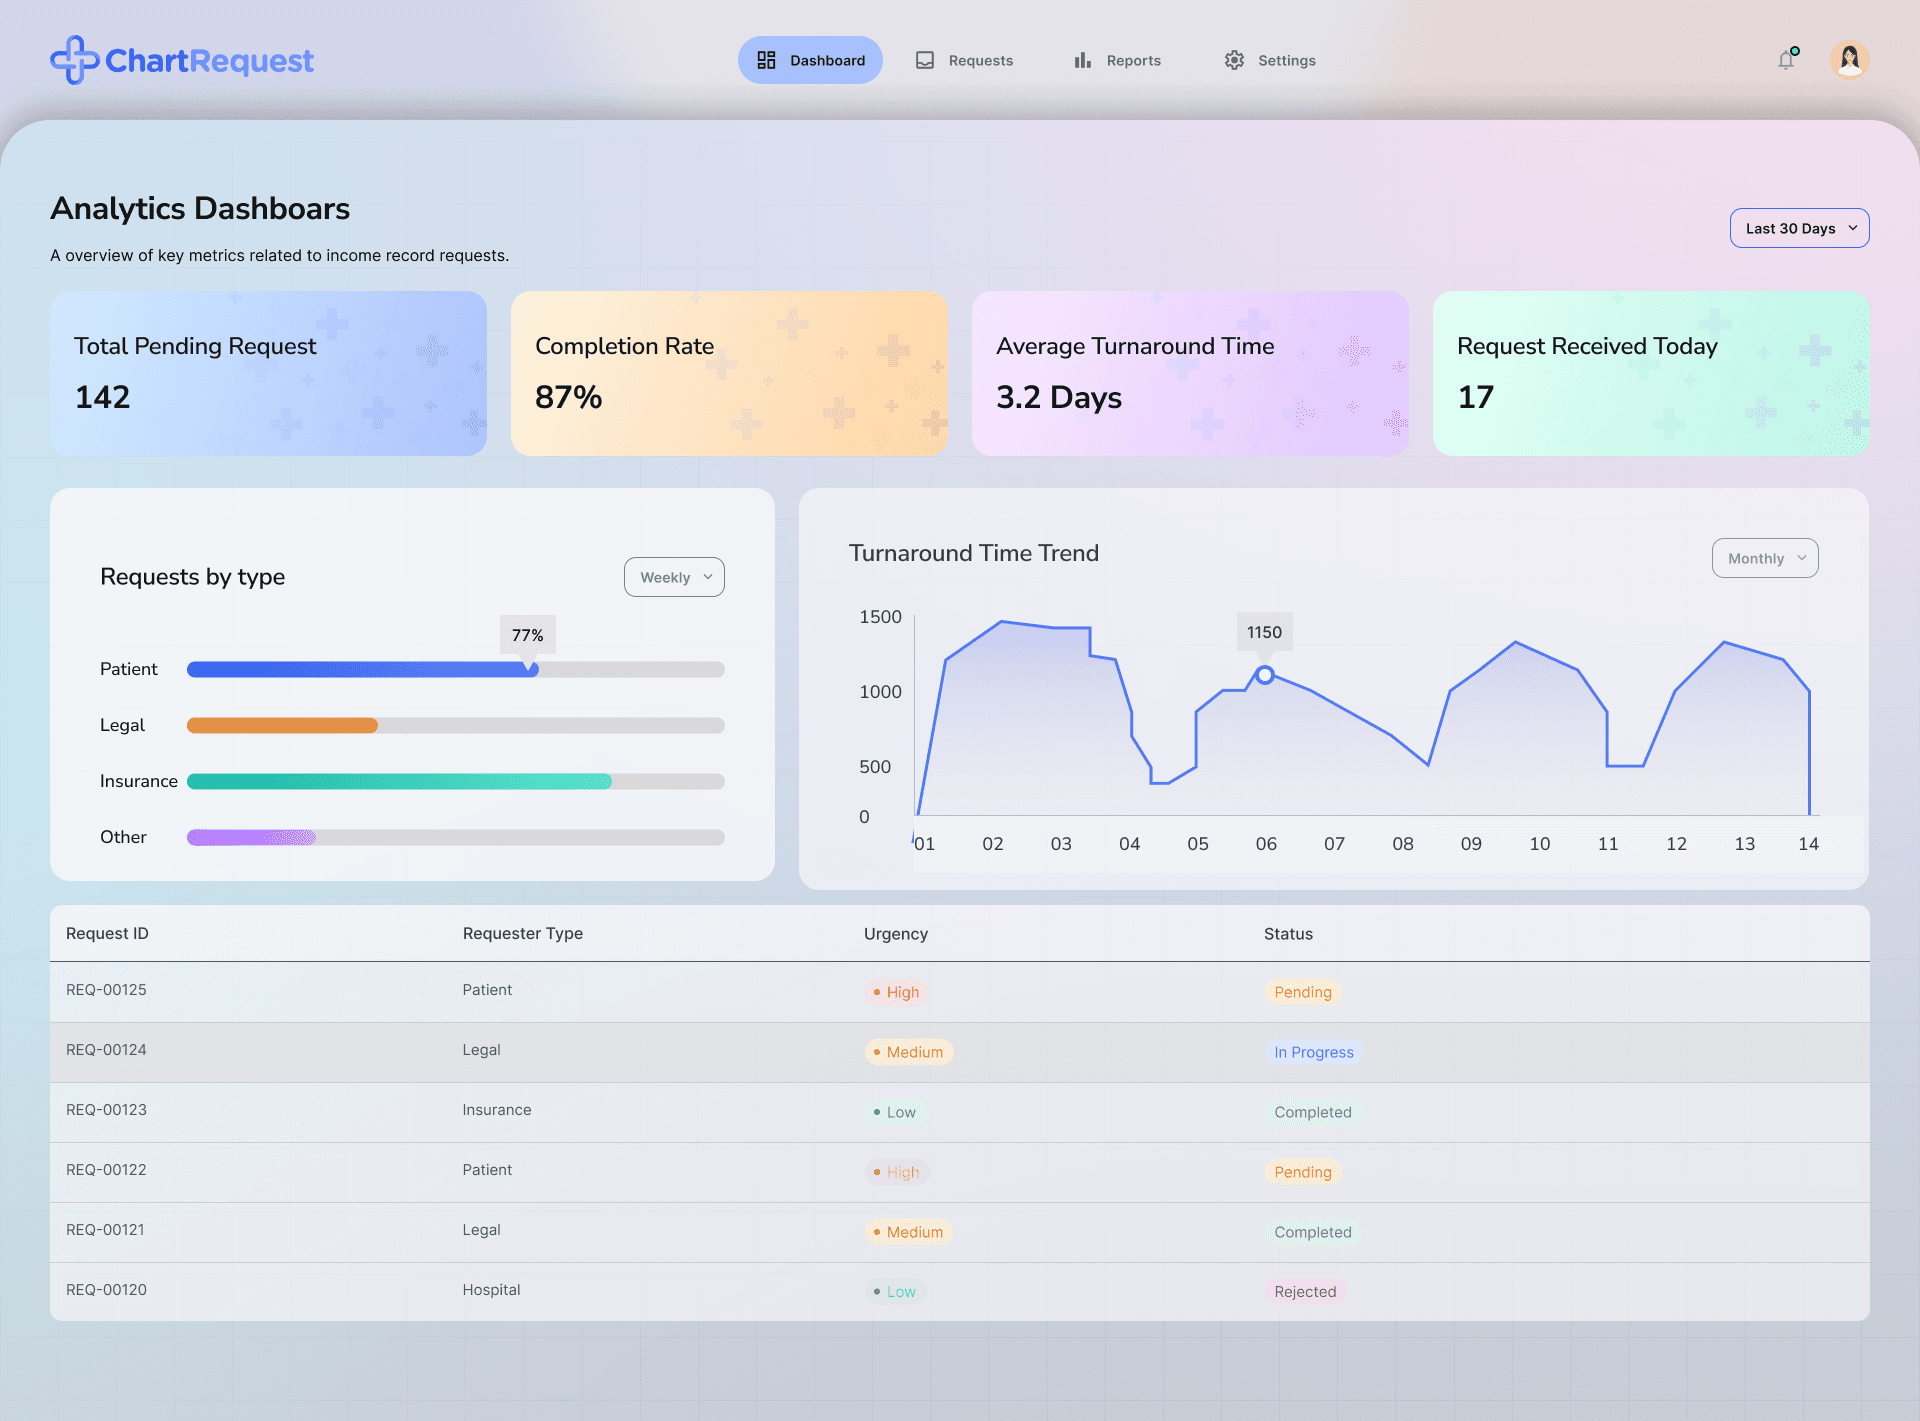This screenshot has width=1920, height=1421.
Task: Click the 1150 data point marker
Action: click(x=1265, y=675)
